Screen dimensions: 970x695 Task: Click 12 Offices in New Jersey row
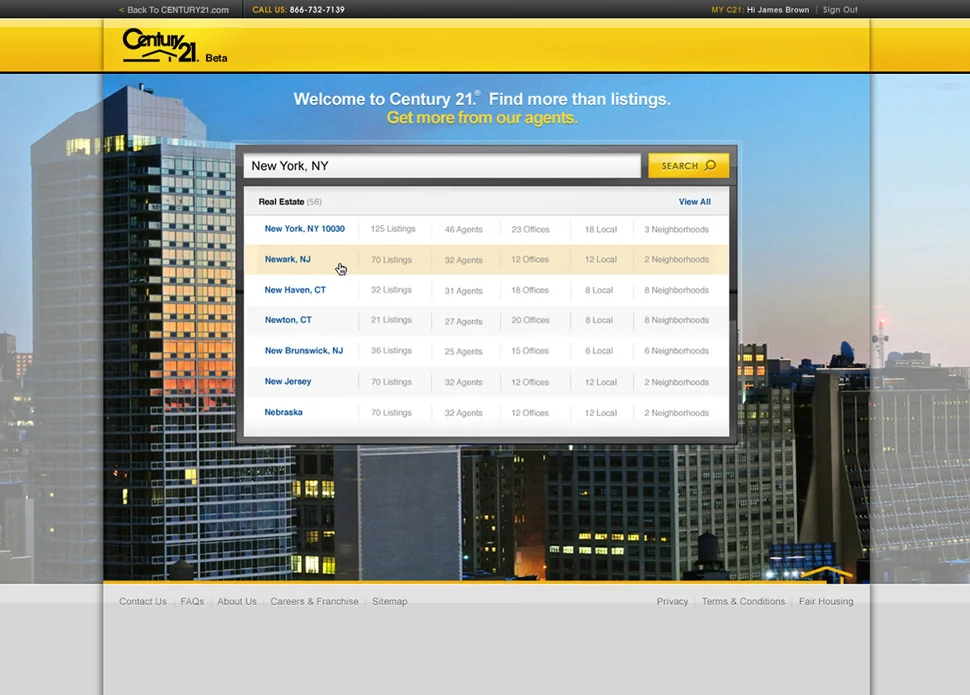pyautogui.click(x=530, y=382)
